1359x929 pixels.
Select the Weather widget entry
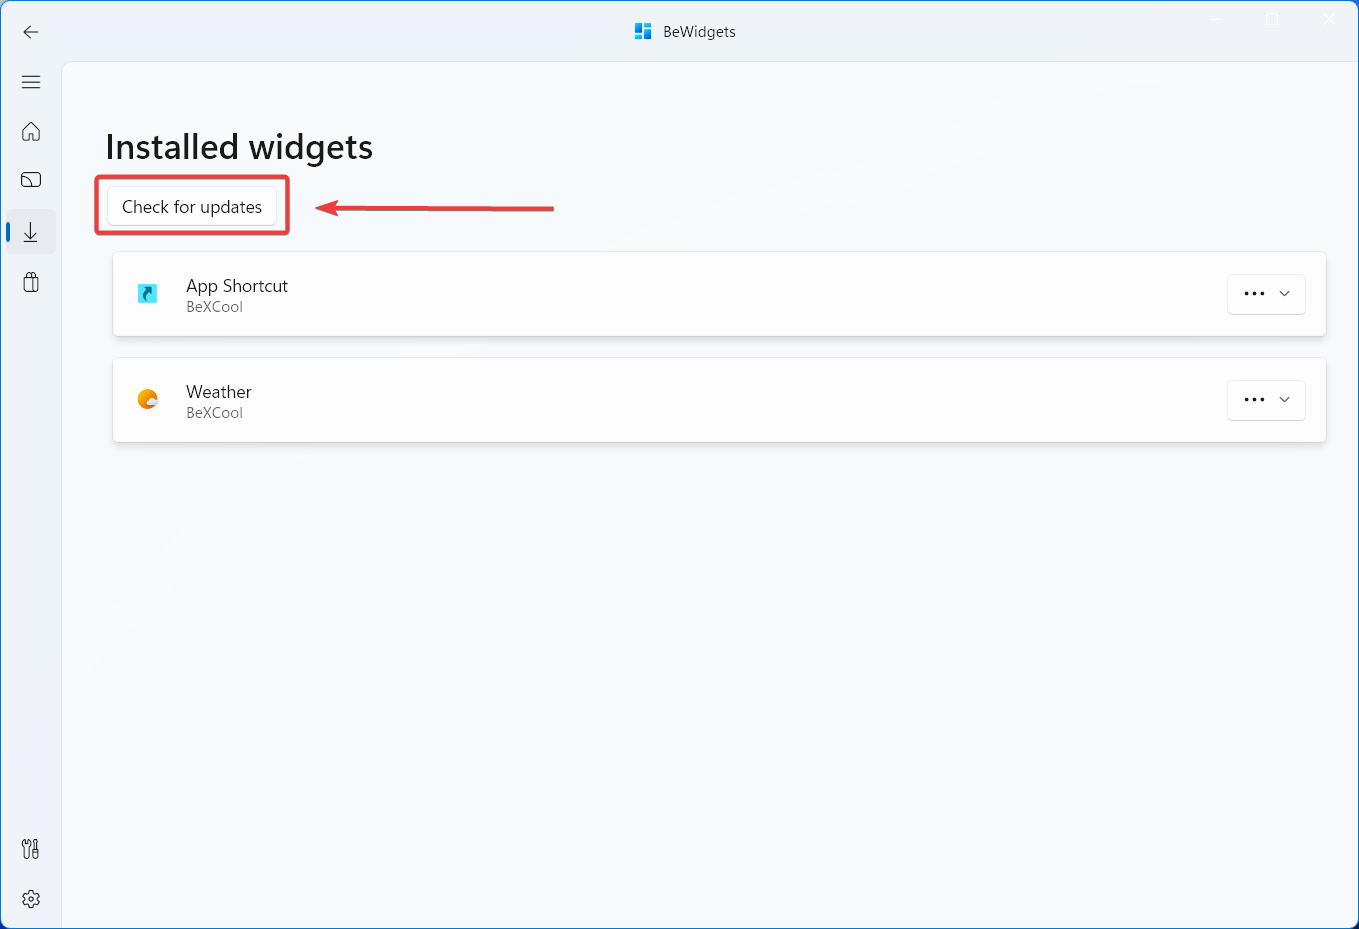click(600, 400)
